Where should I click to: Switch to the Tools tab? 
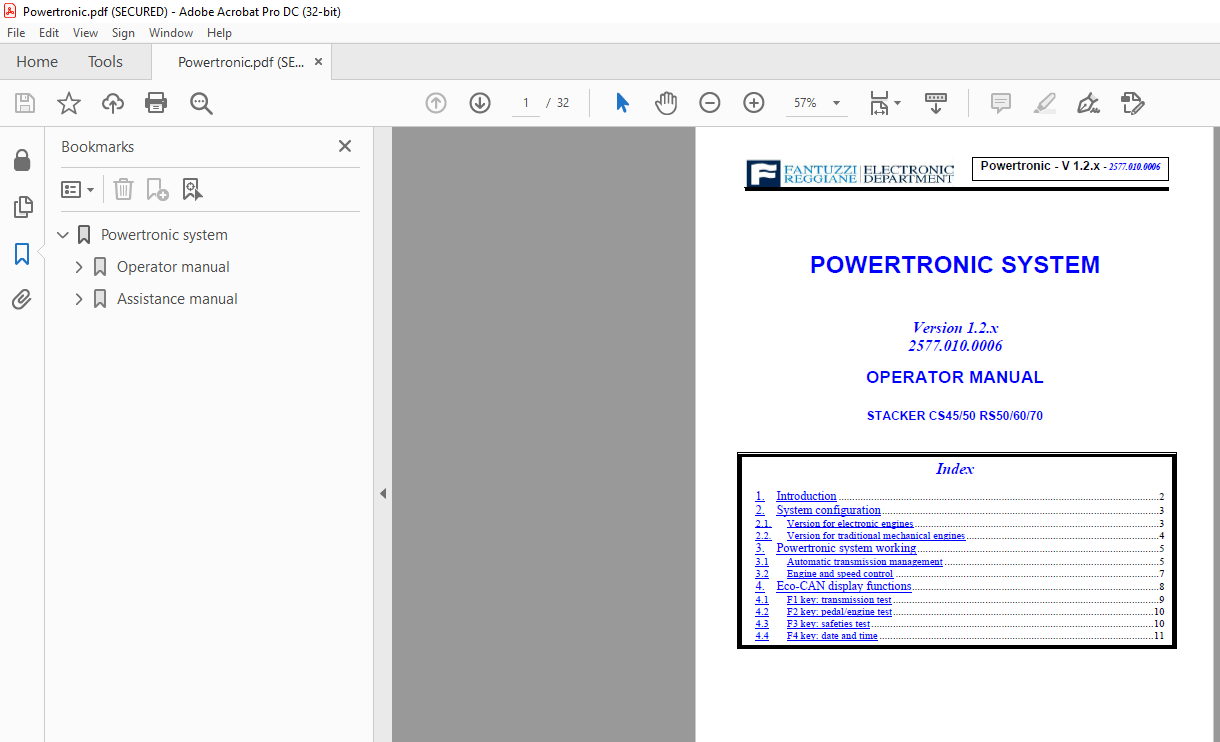[x=105, y=62]
